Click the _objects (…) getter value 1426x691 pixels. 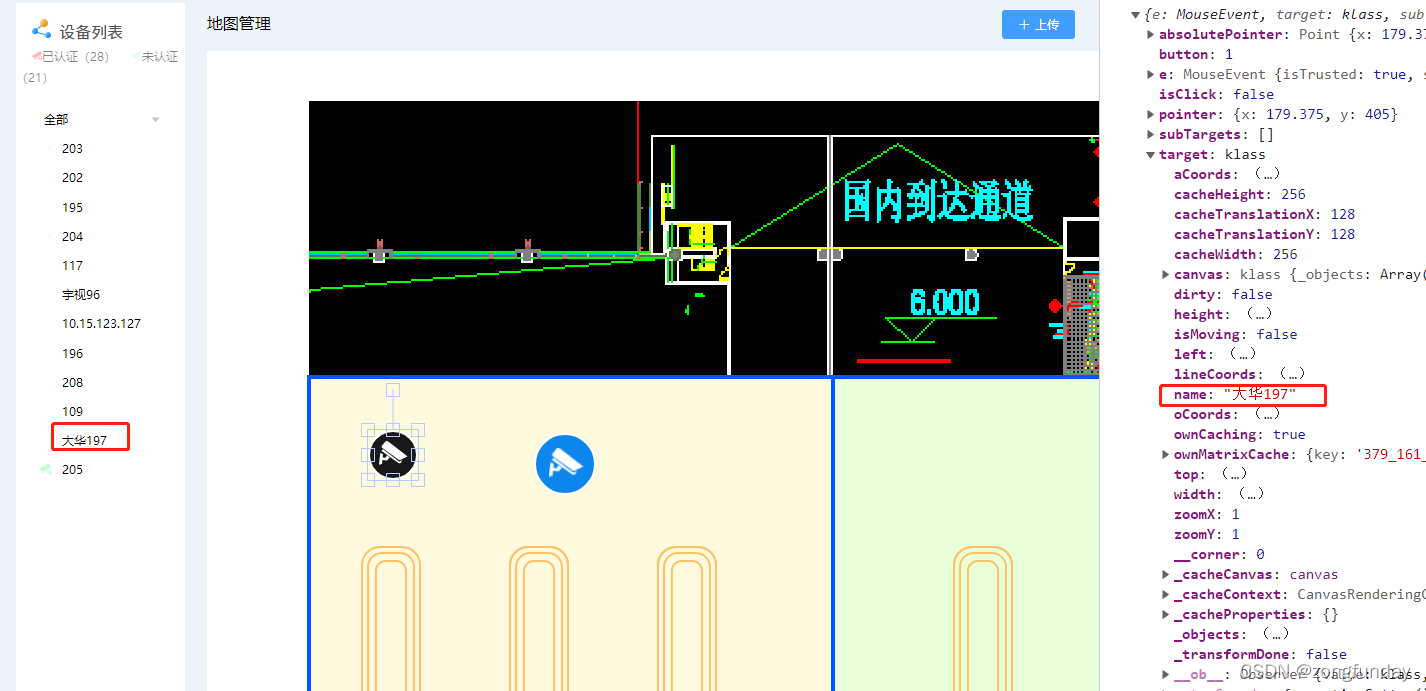[x=1274, y=634]
